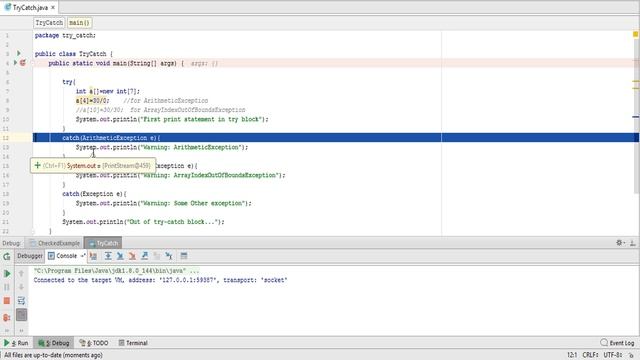
Task: Click 'Warning: ArithmeticException' println line
Action: click(x=162, y=147)
